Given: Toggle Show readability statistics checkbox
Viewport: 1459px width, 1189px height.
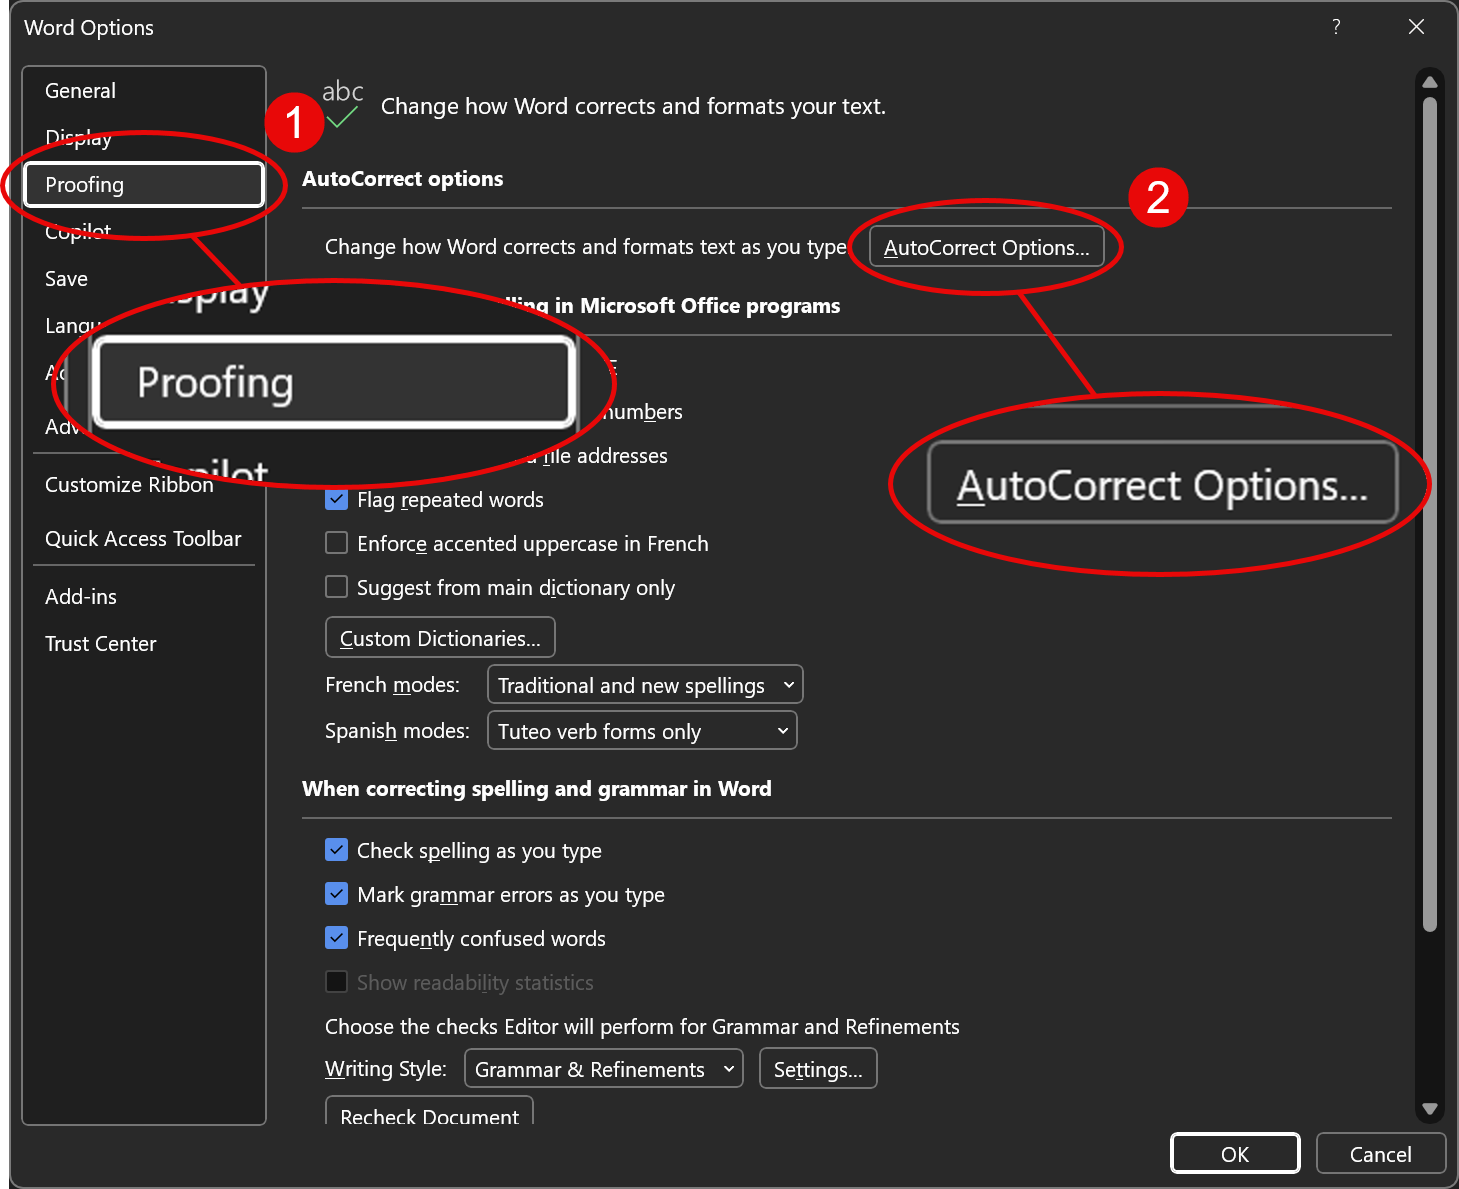Looking at the screenshot, I should [x=337, y=982].
